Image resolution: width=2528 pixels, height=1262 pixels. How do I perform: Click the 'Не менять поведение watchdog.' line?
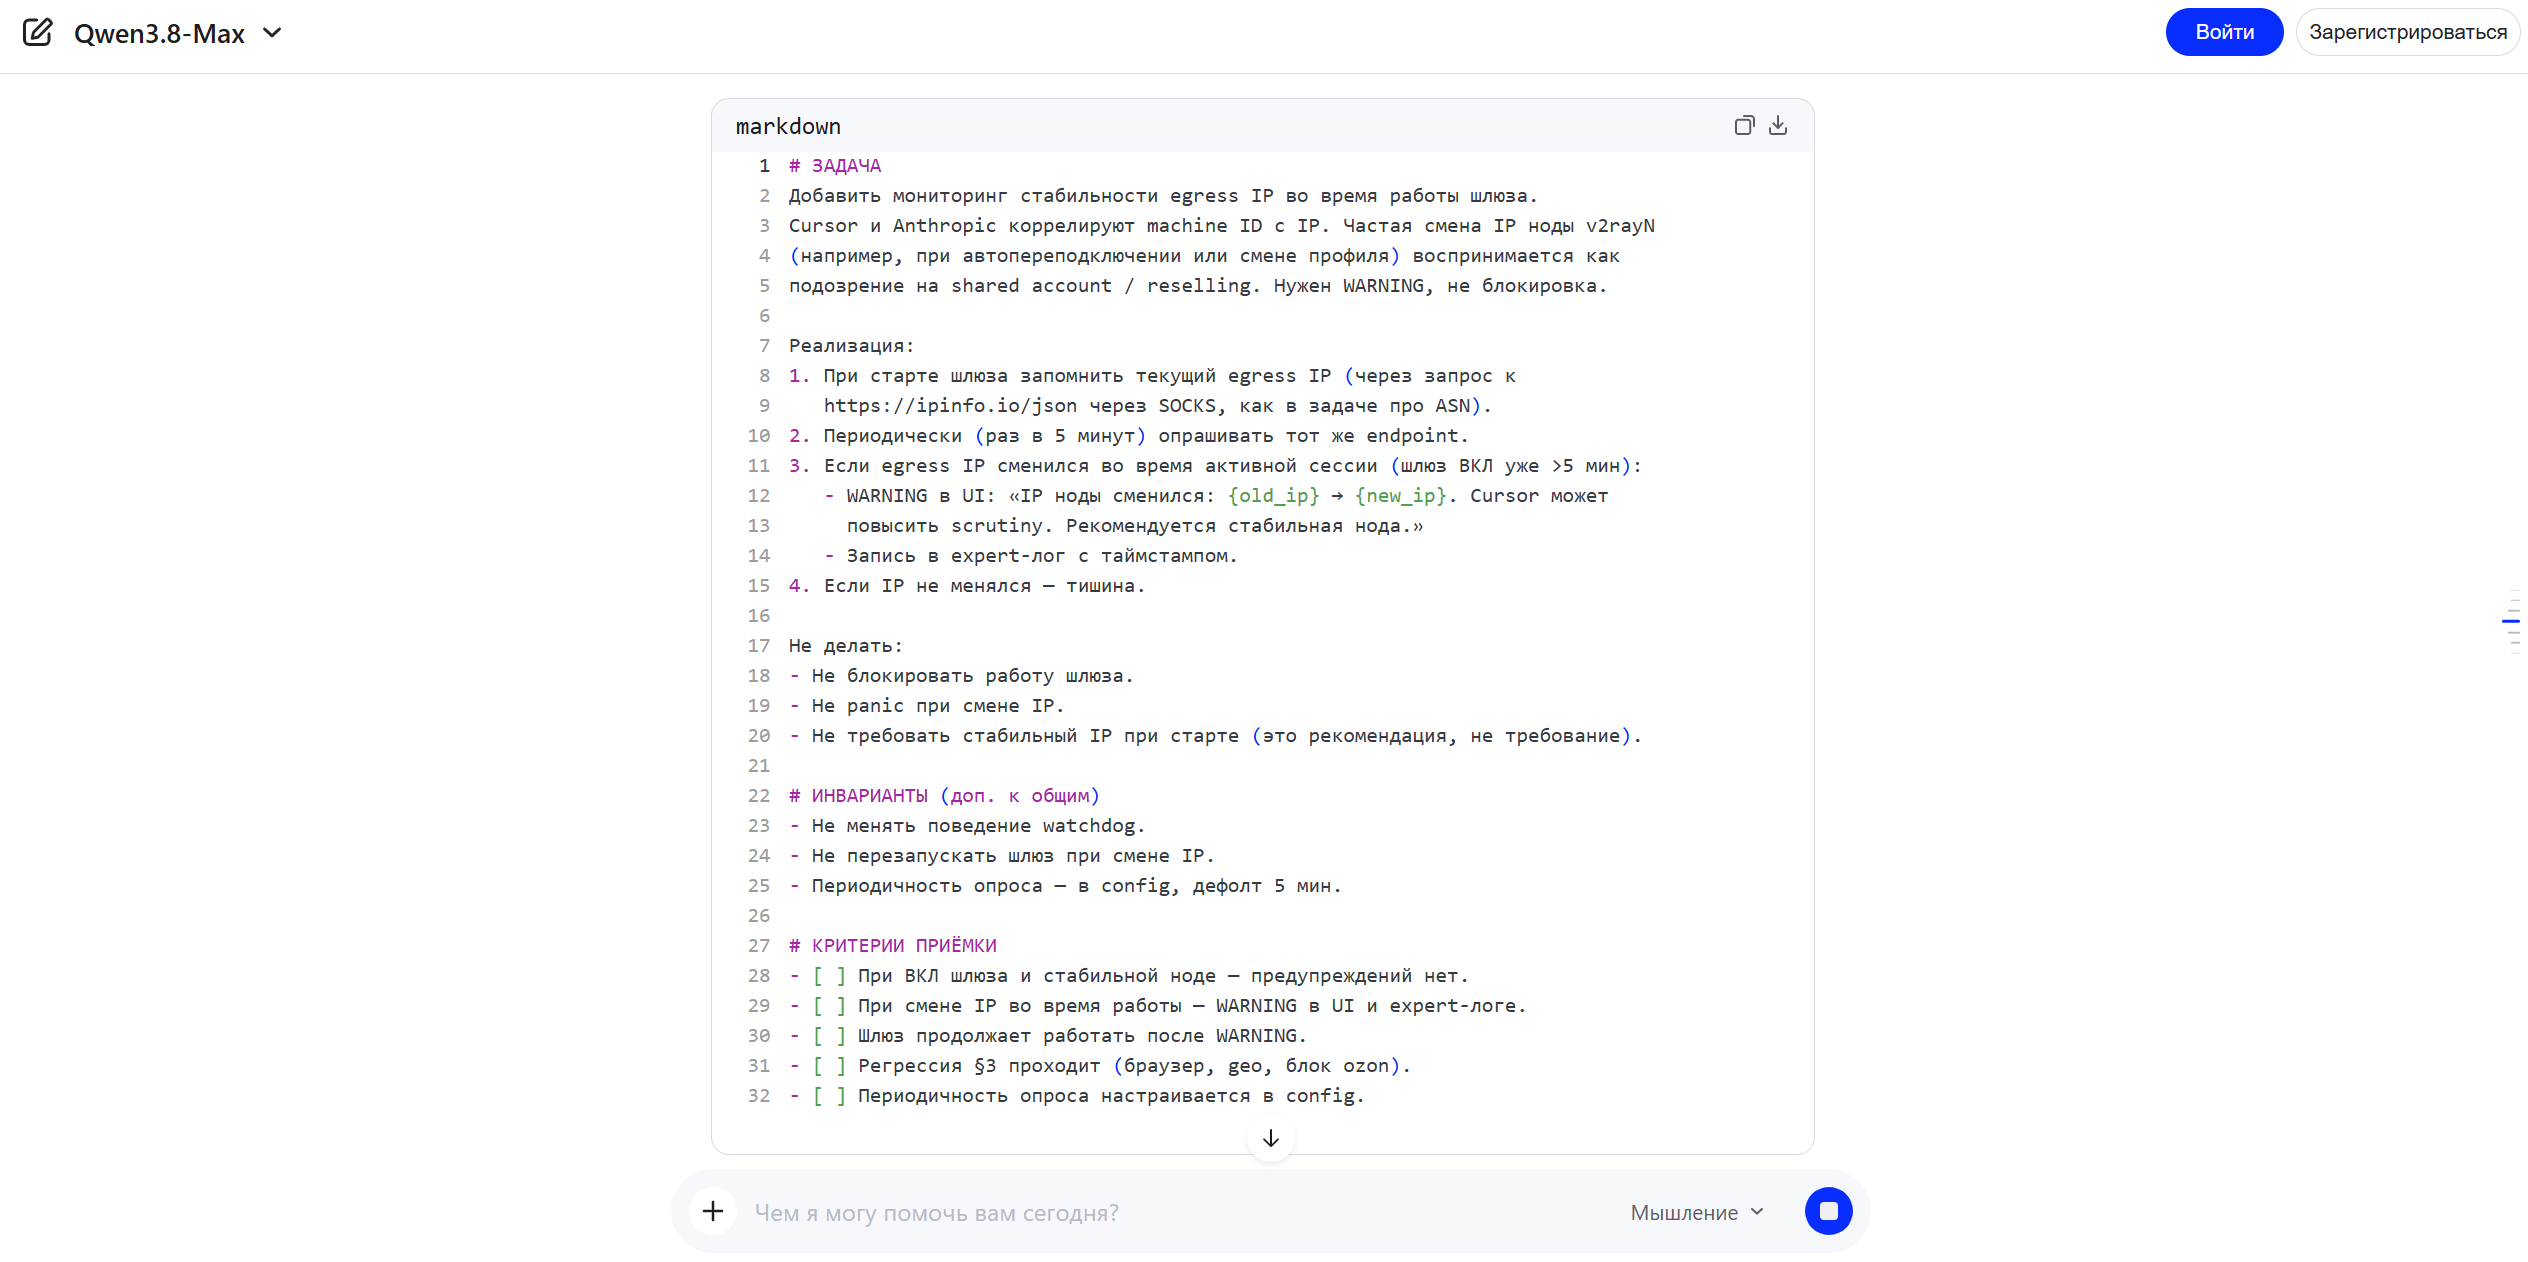point(967,826)
